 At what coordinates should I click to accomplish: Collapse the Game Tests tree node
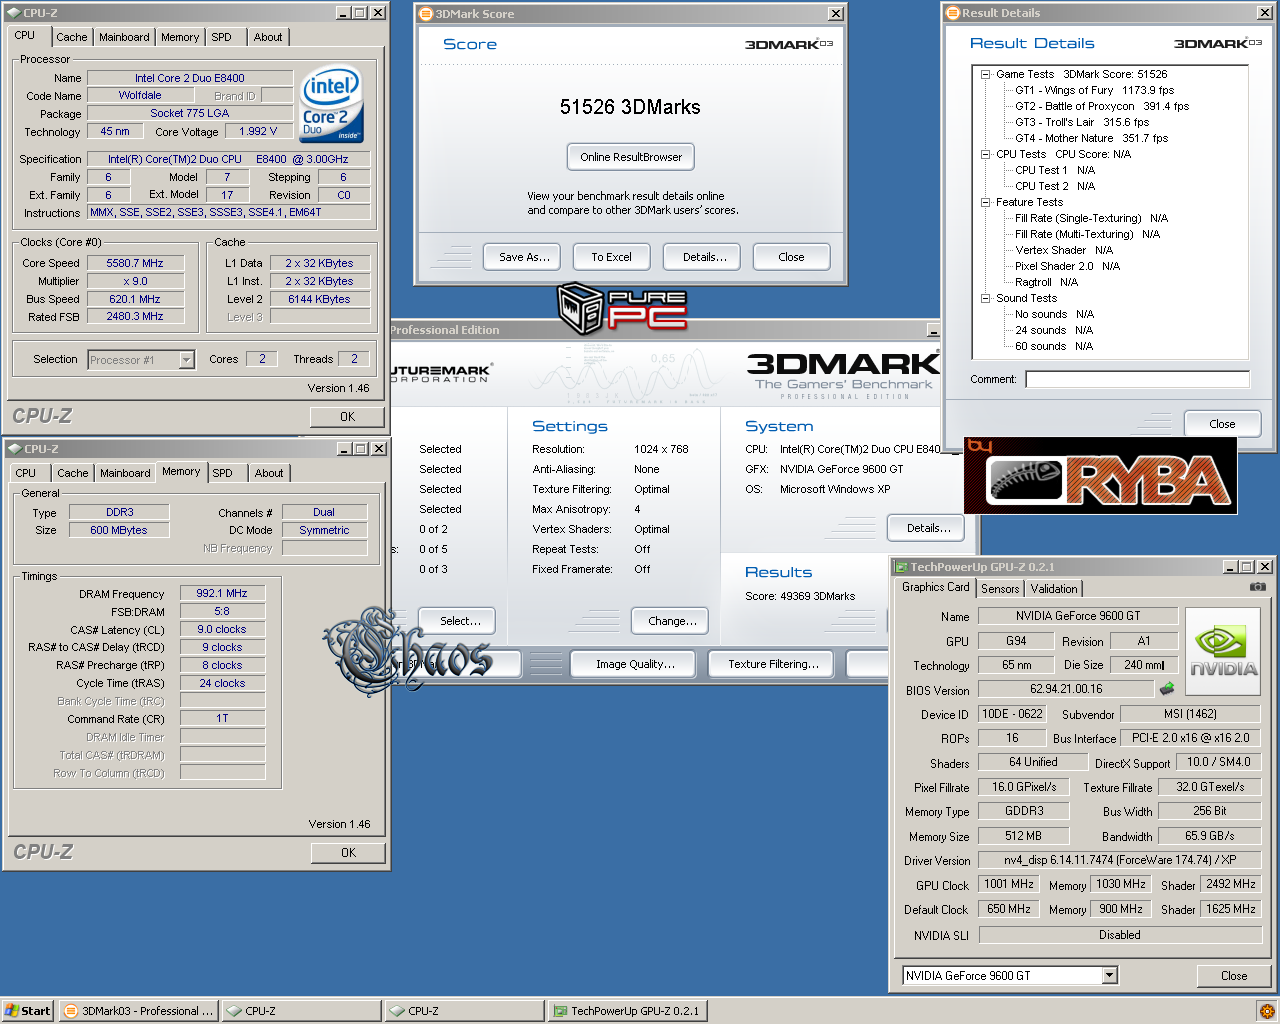985,74
